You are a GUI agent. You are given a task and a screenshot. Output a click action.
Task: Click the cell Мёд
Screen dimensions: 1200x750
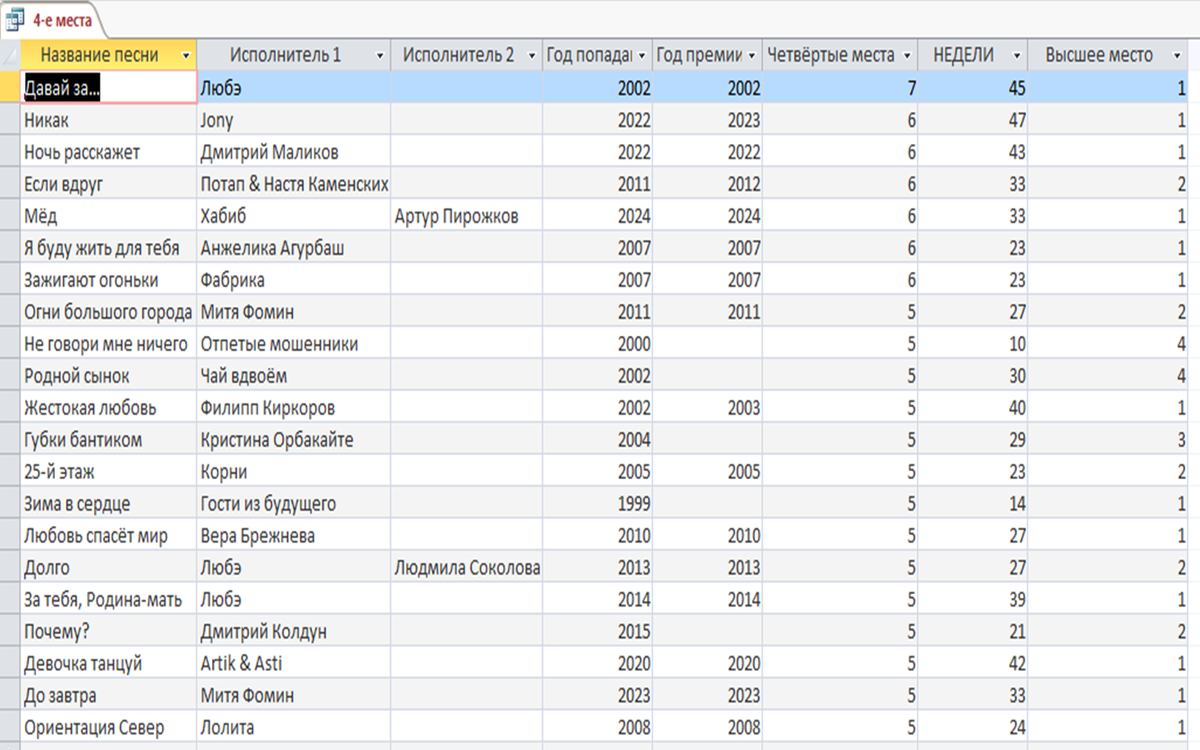tap(108, 216)
